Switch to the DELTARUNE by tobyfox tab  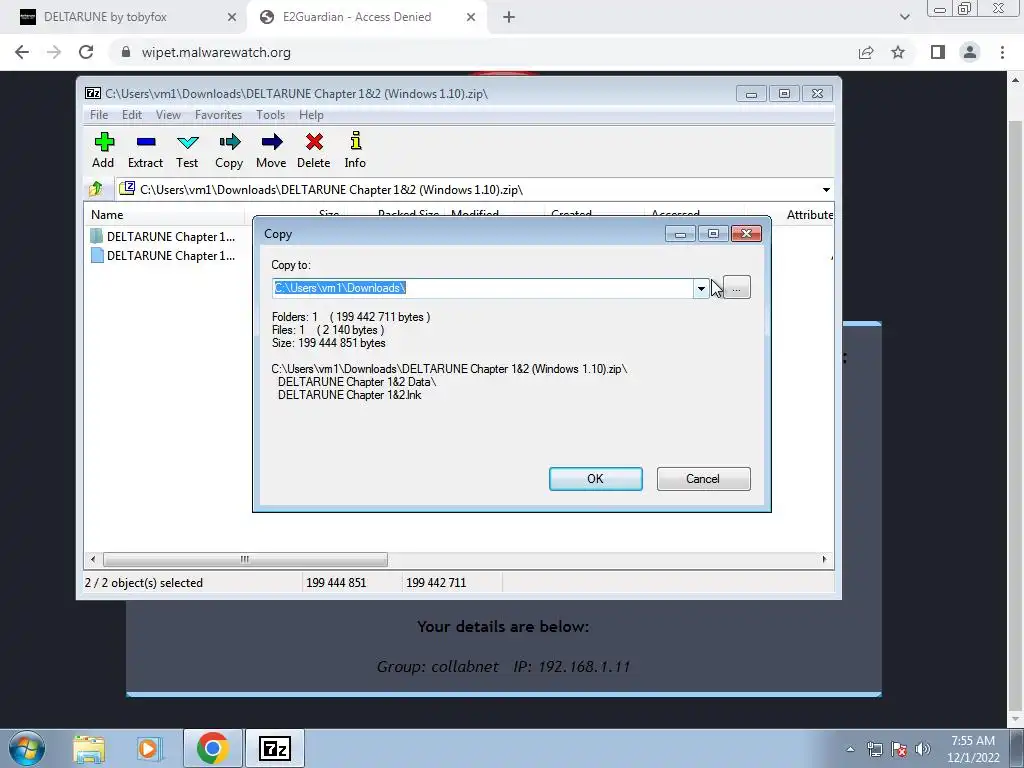pos(123,17)
